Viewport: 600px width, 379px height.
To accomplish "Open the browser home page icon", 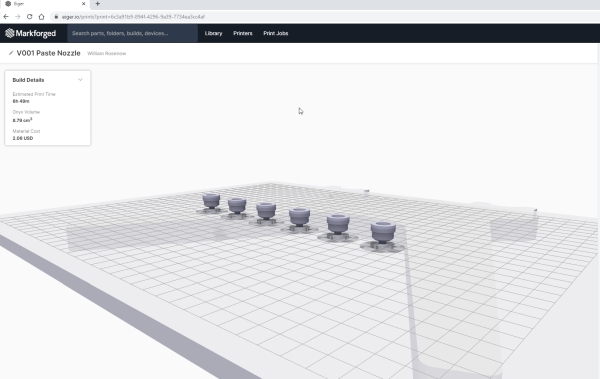I will tap(41, 16).
